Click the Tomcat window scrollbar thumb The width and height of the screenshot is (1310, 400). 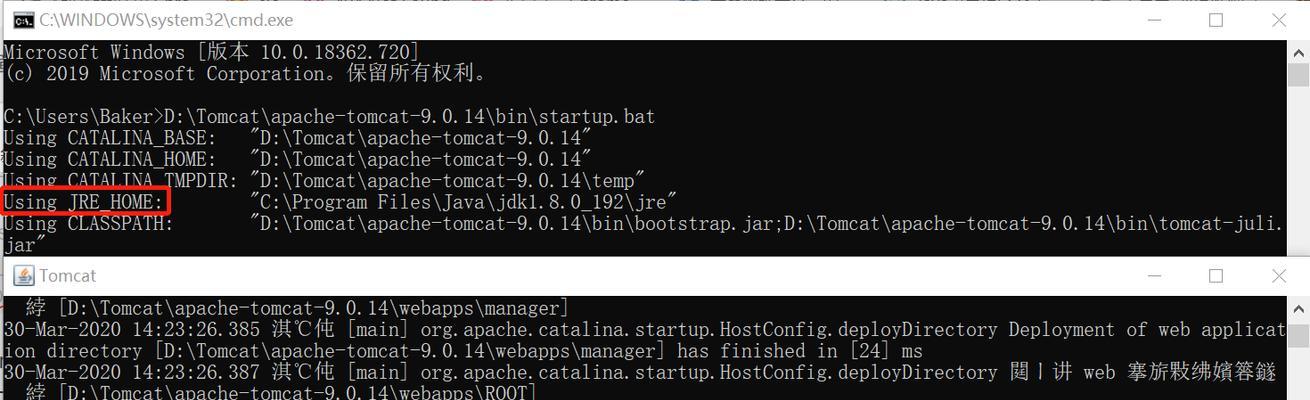pos(1299,336)
